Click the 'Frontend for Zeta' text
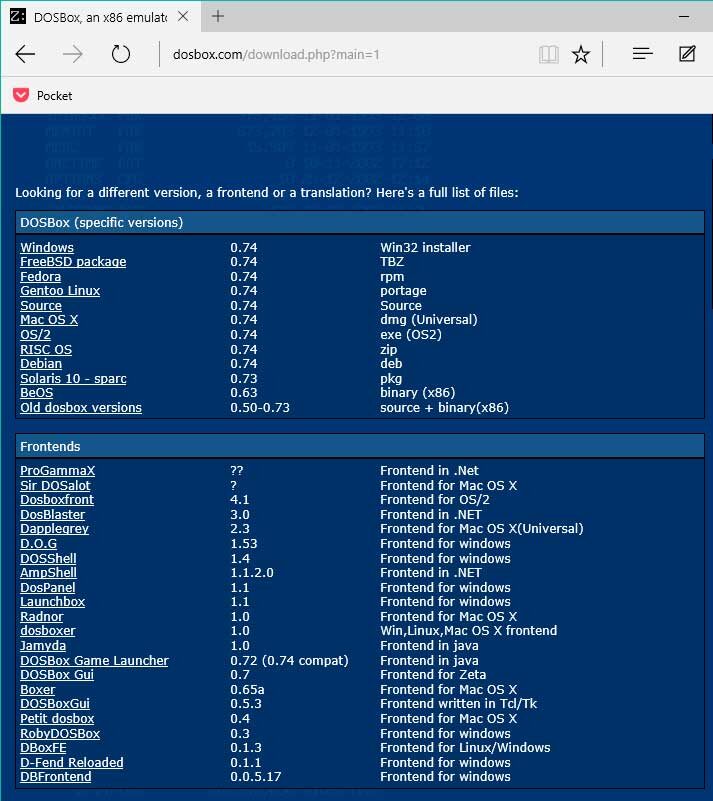This screenshot has width=713, height=801. pyautogui.click(x=433, y=675)
